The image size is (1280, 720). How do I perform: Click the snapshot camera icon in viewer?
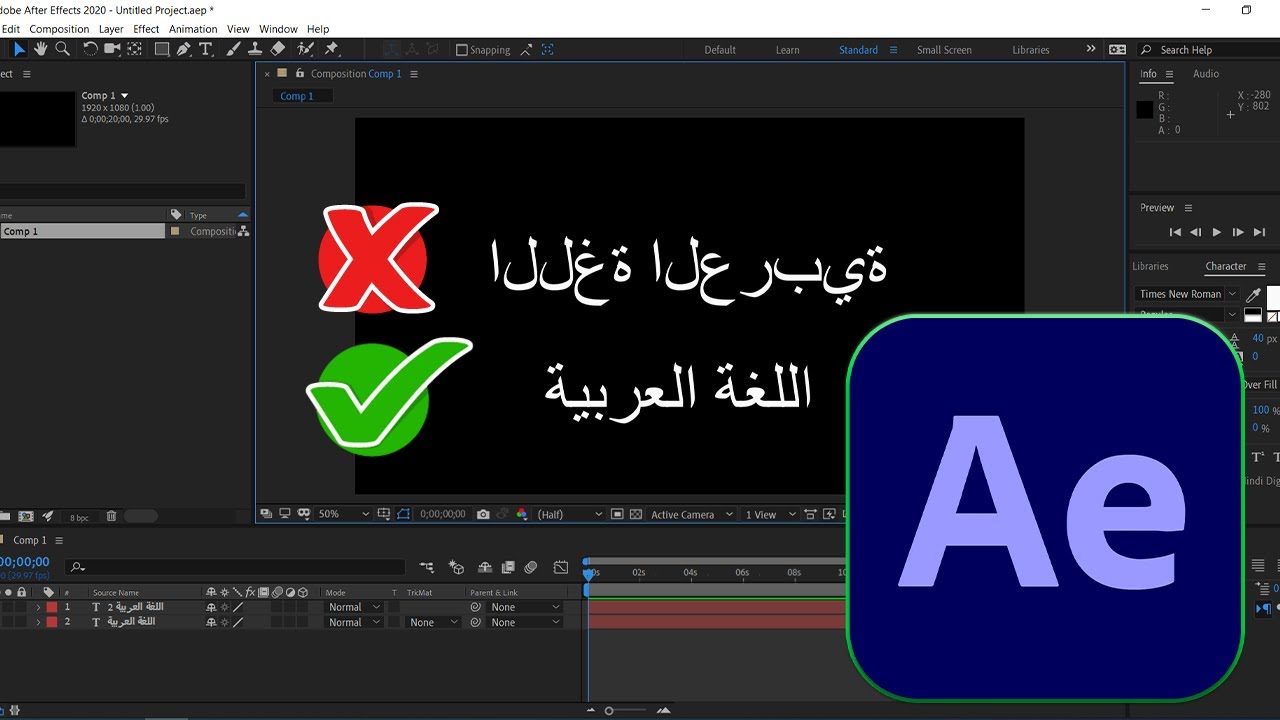[483, 514]
